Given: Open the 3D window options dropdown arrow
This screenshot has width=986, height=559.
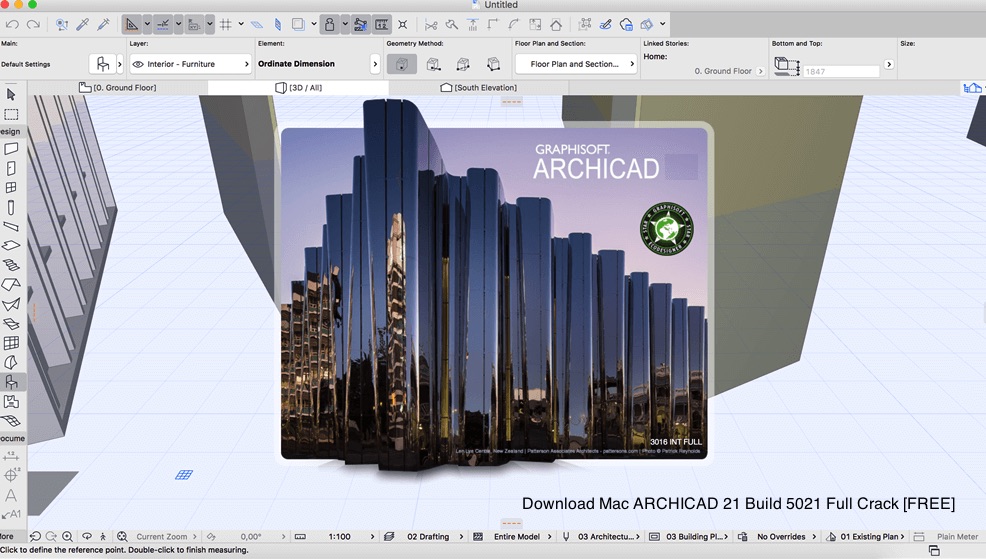Looking at the screenshot, I should point(663,25).
